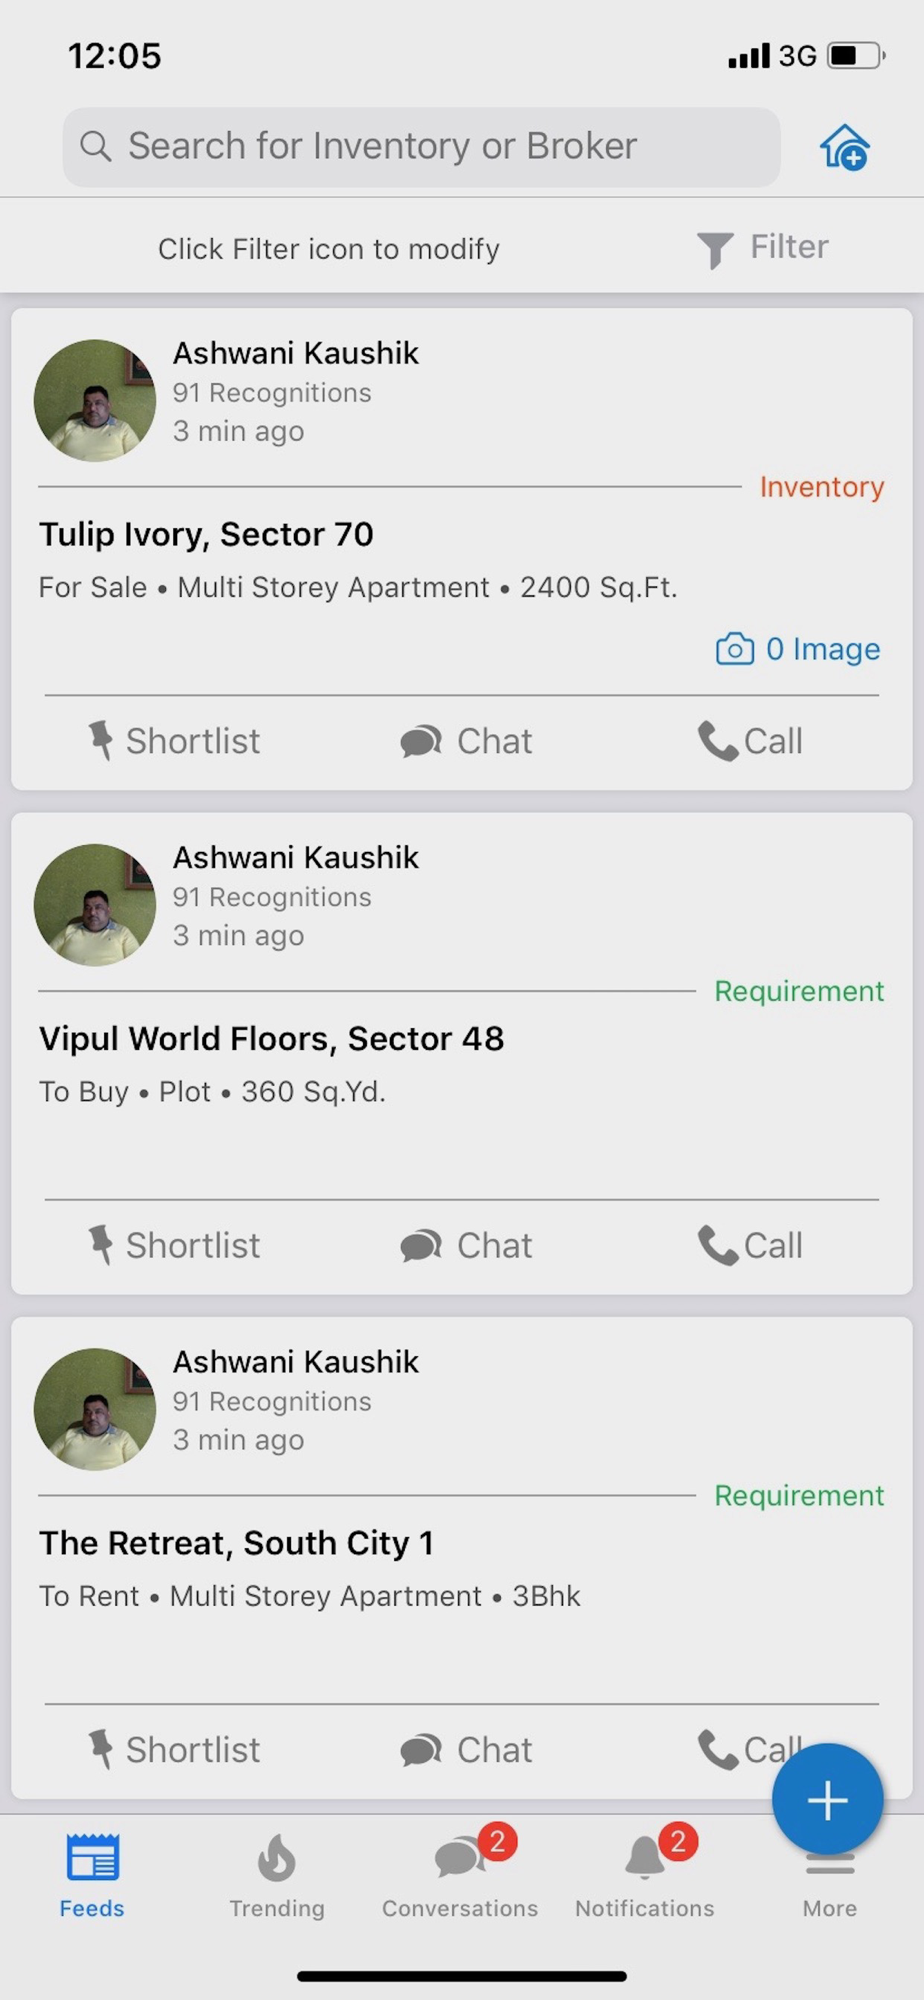Image resolution: width=924 pixels, height=2000 pixels.
Task: Call broker about Tulip Ivory listing
Action: click(750, 741)
